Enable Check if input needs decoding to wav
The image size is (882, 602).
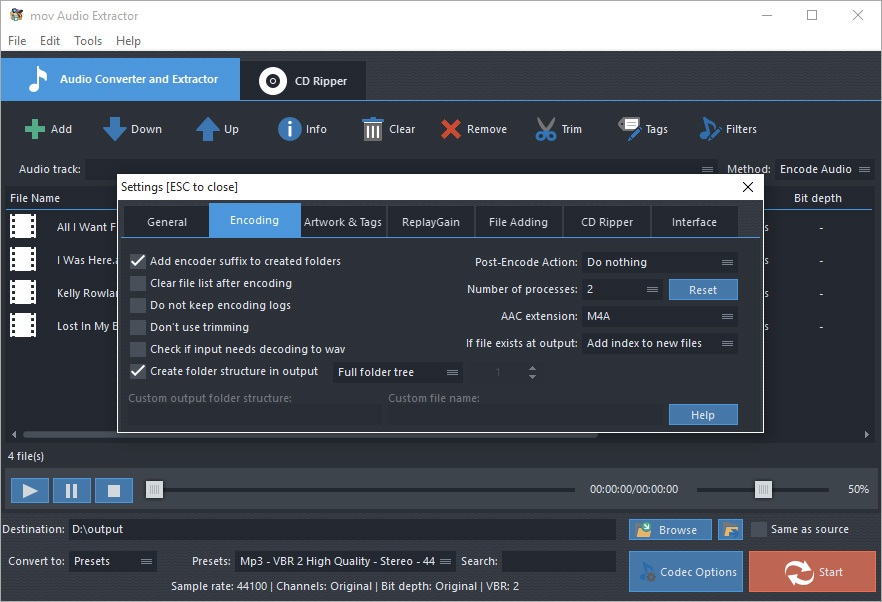(x=138, y=349)
